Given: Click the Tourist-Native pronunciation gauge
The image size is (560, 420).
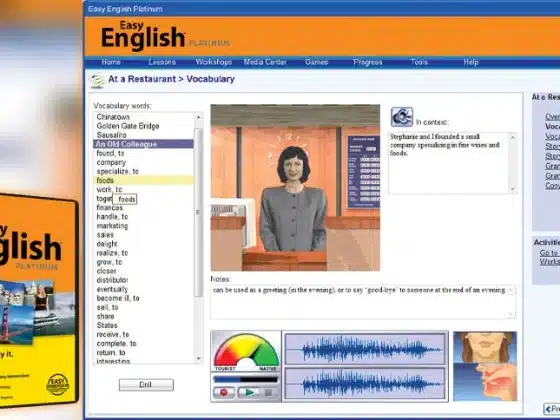Looking at the screenshot, I should pos(246,351).
